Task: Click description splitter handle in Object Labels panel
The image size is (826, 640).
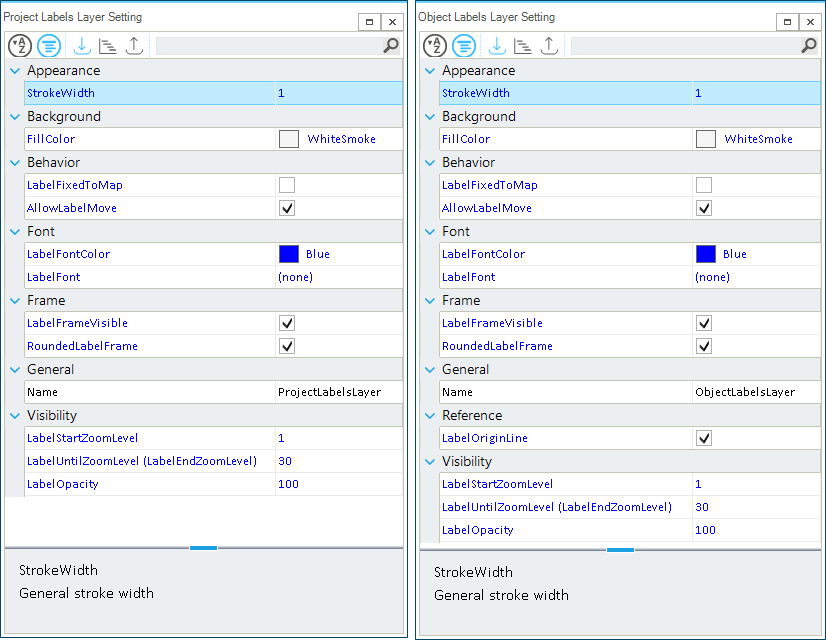Action: 620,550
